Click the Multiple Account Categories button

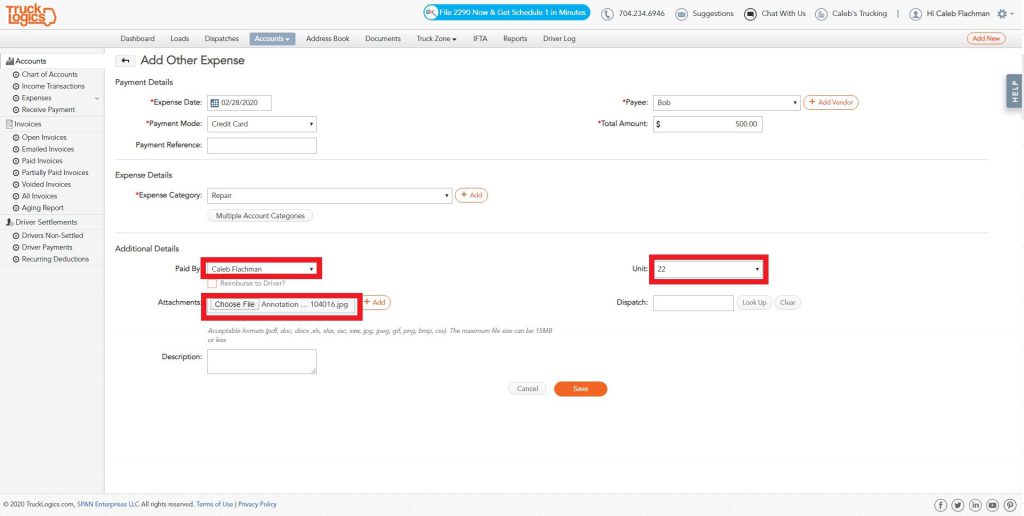click(x=261, y=216)
